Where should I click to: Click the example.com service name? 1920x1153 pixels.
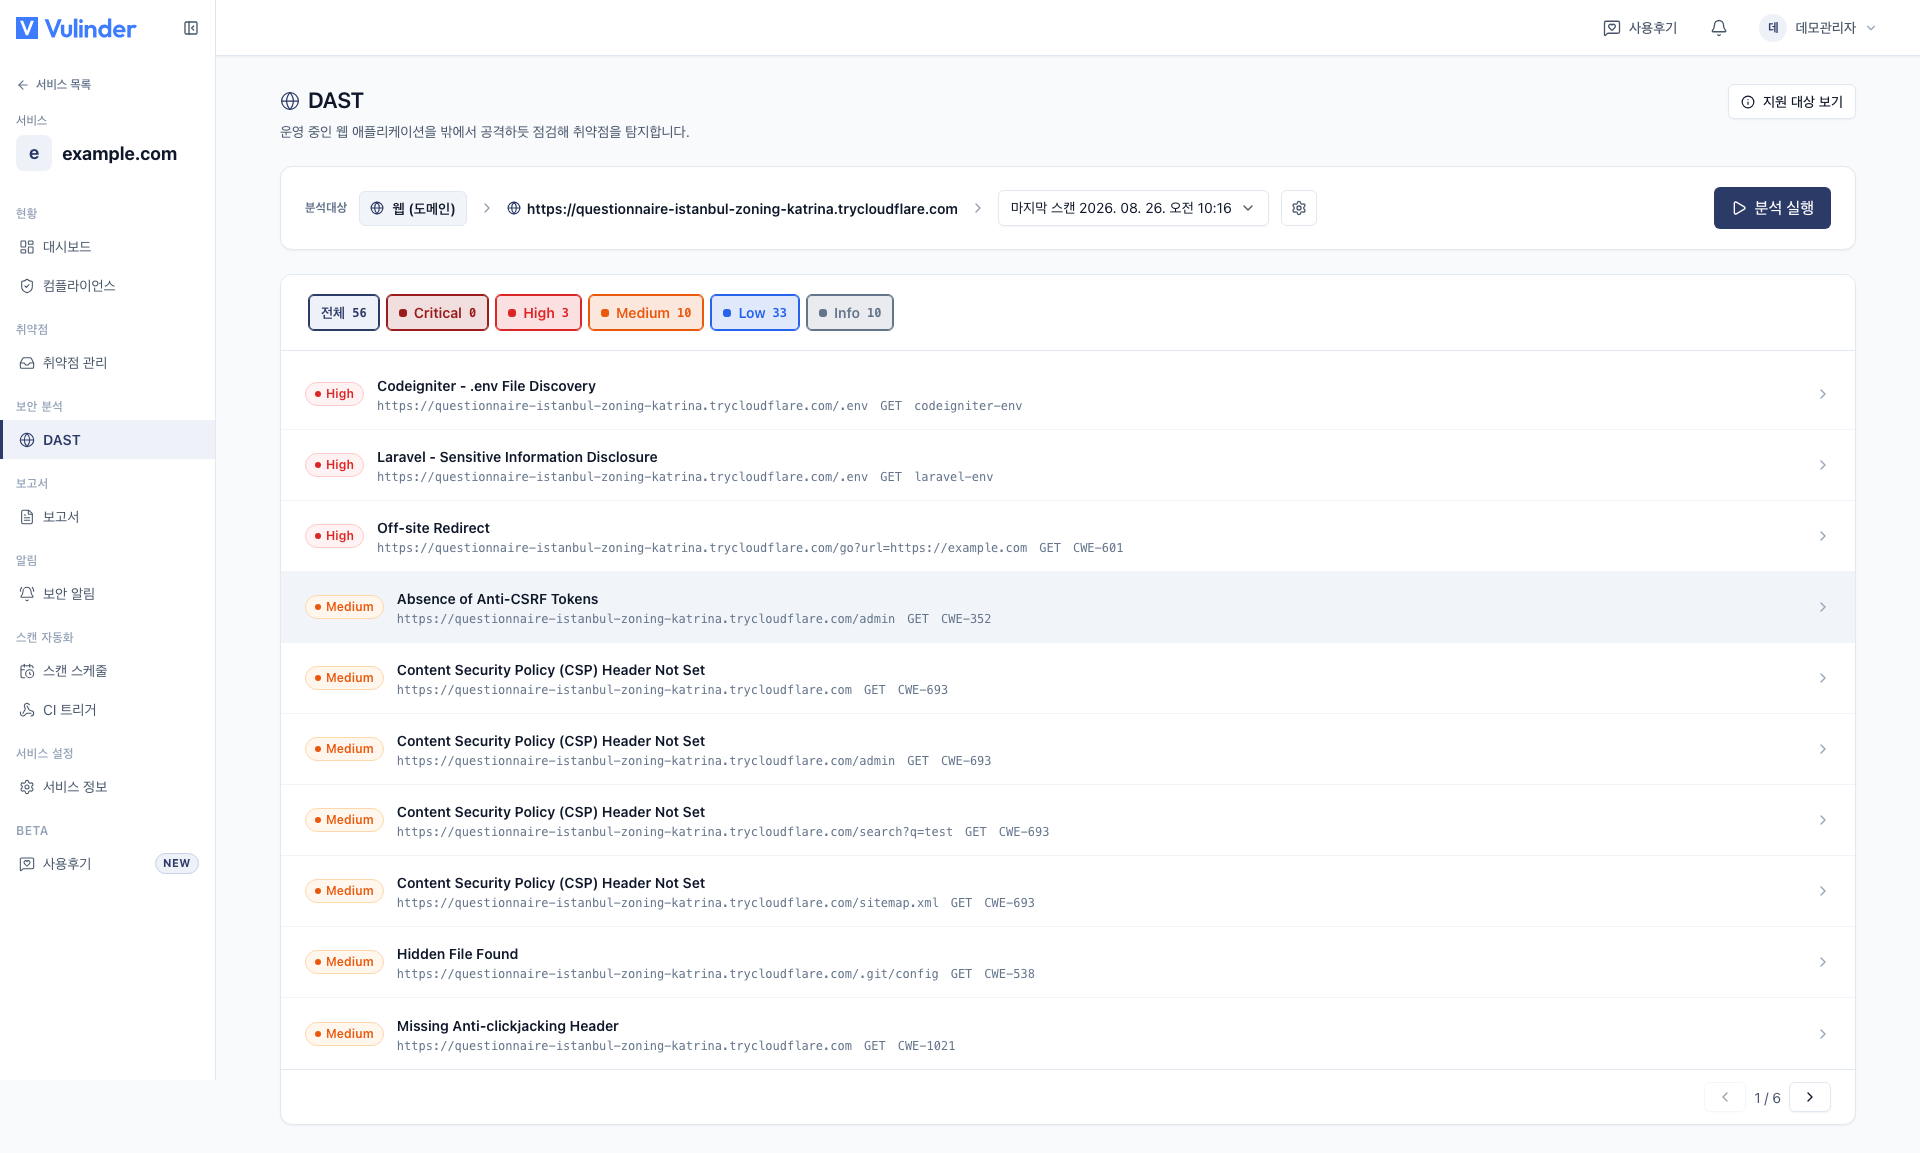(119, 154)
